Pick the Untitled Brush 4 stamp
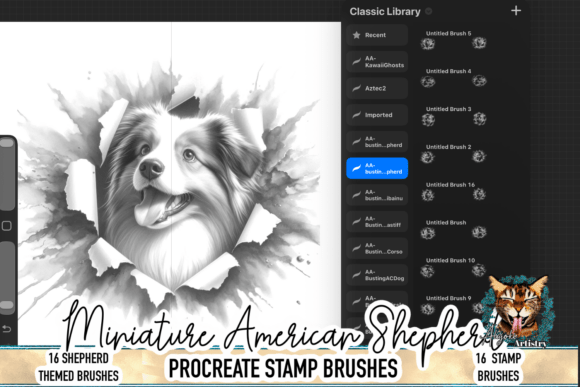 (x=454, y=78)
